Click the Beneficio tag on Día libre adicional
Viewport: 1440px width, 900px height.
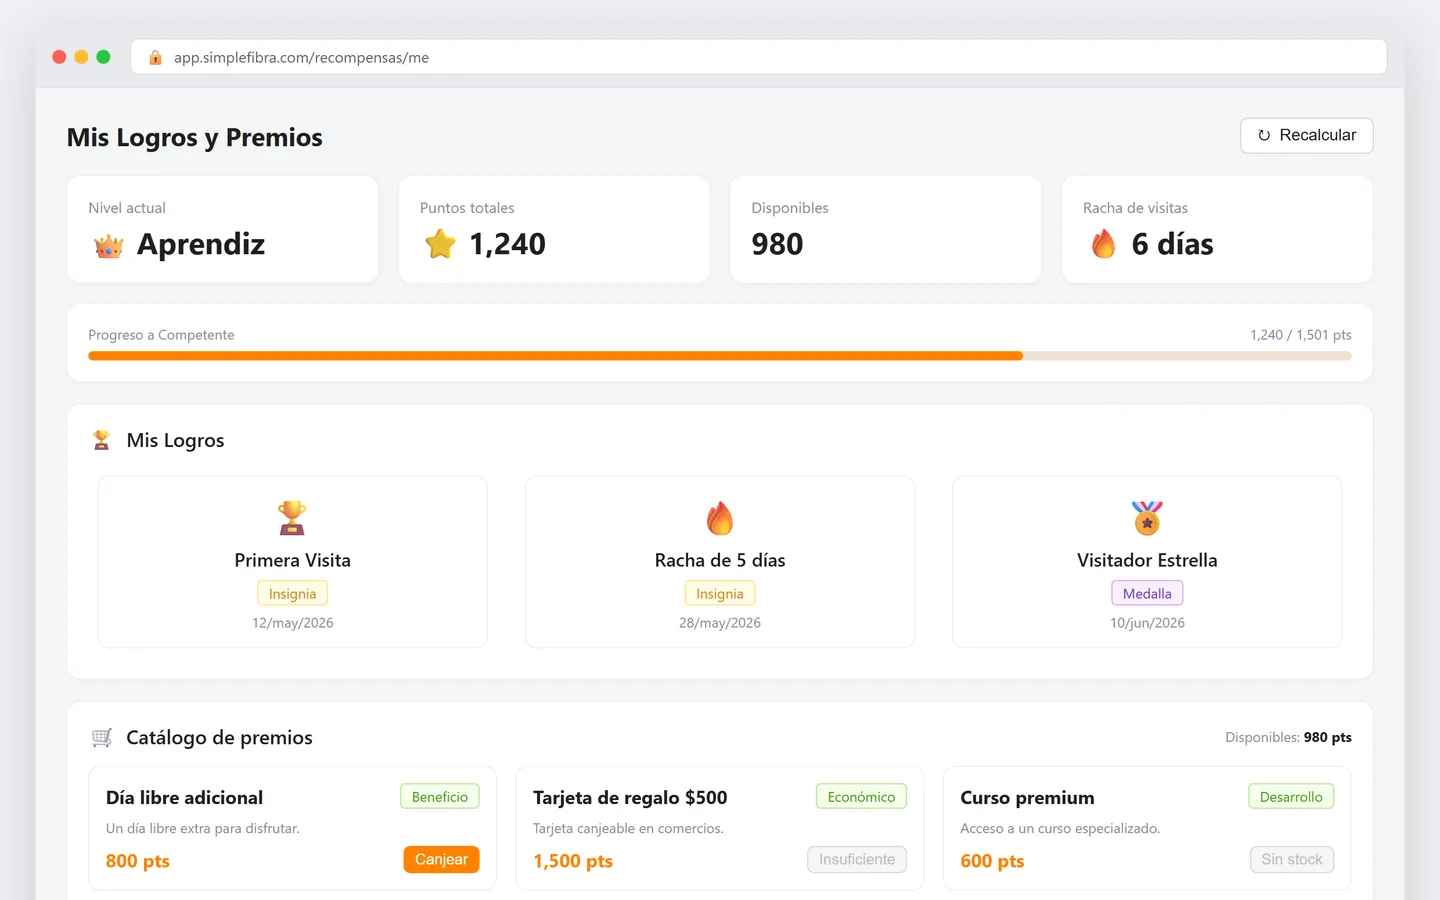point(440,797)
